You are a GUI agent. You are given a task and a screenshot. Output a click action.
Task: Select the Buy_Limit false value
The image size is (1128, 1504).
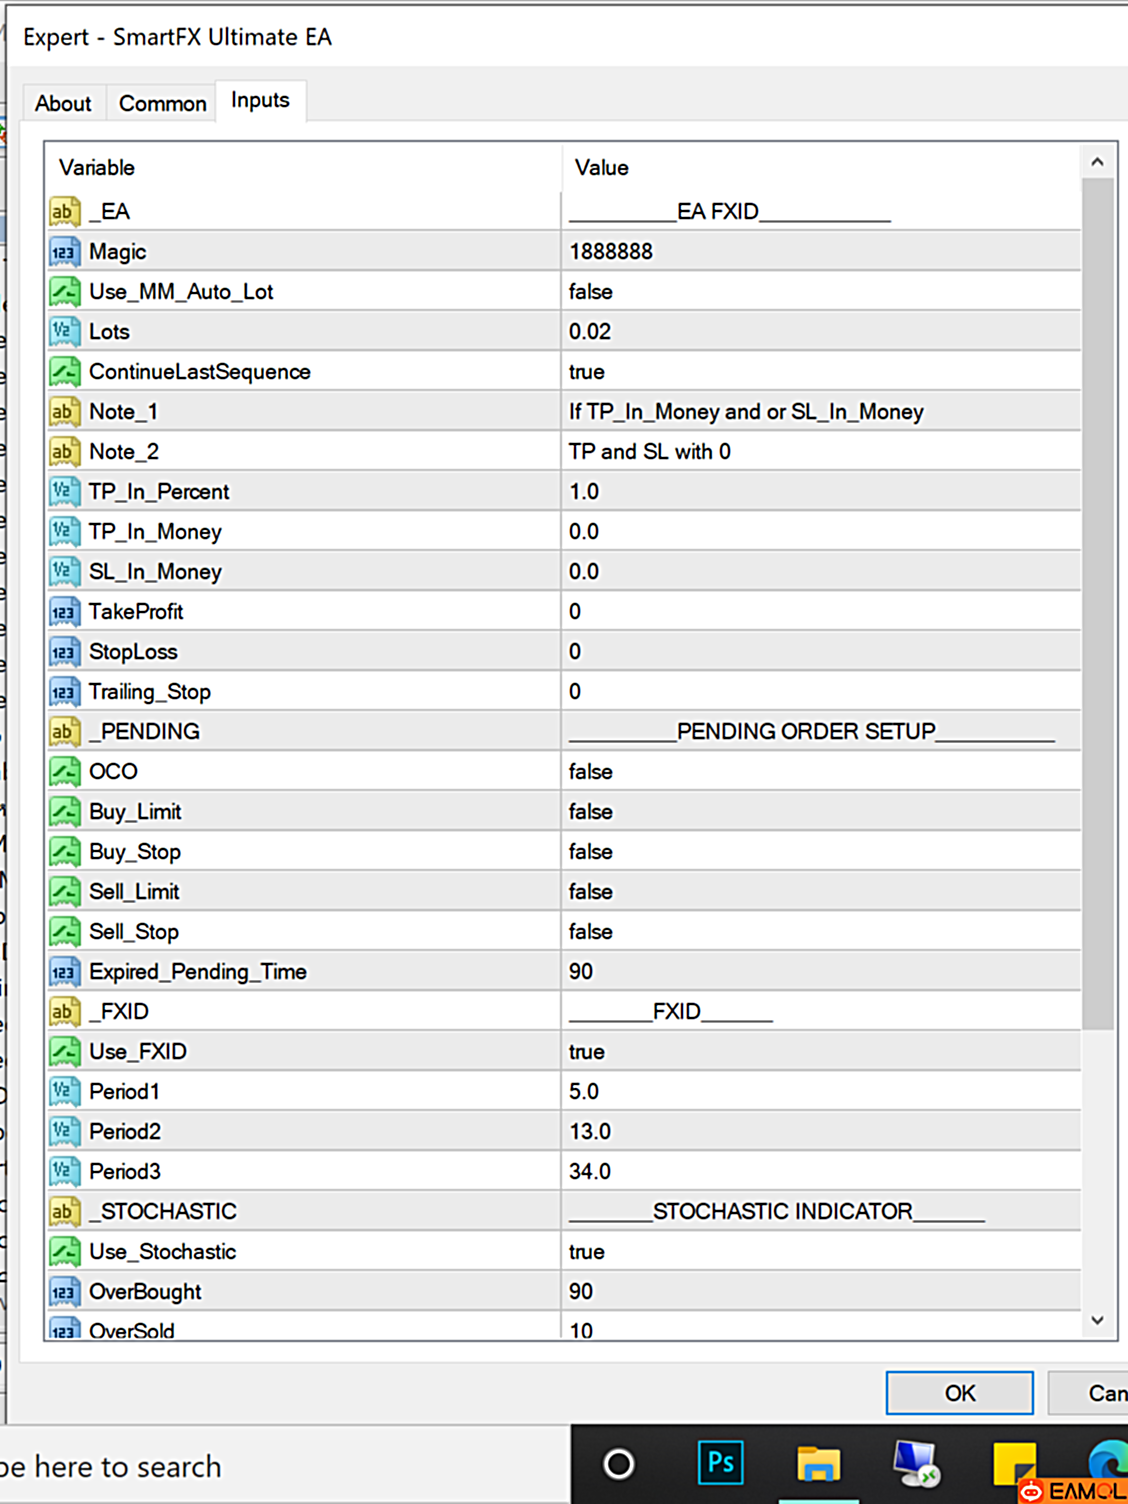pos(591,811)
